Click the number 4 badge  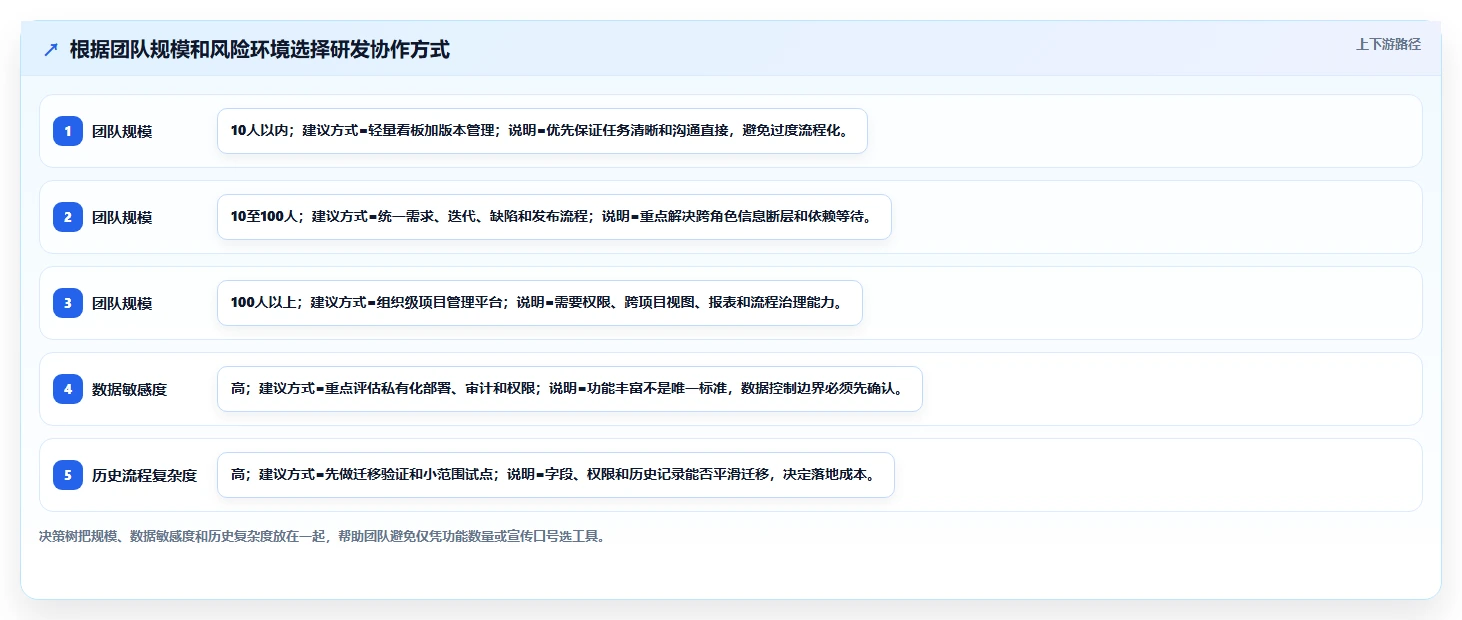point(68,389)
